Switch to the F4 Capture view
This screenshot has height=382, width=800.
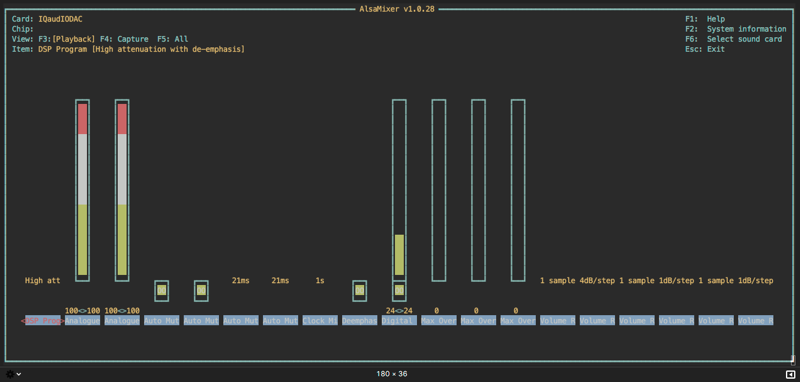click(x=124, y=39)
